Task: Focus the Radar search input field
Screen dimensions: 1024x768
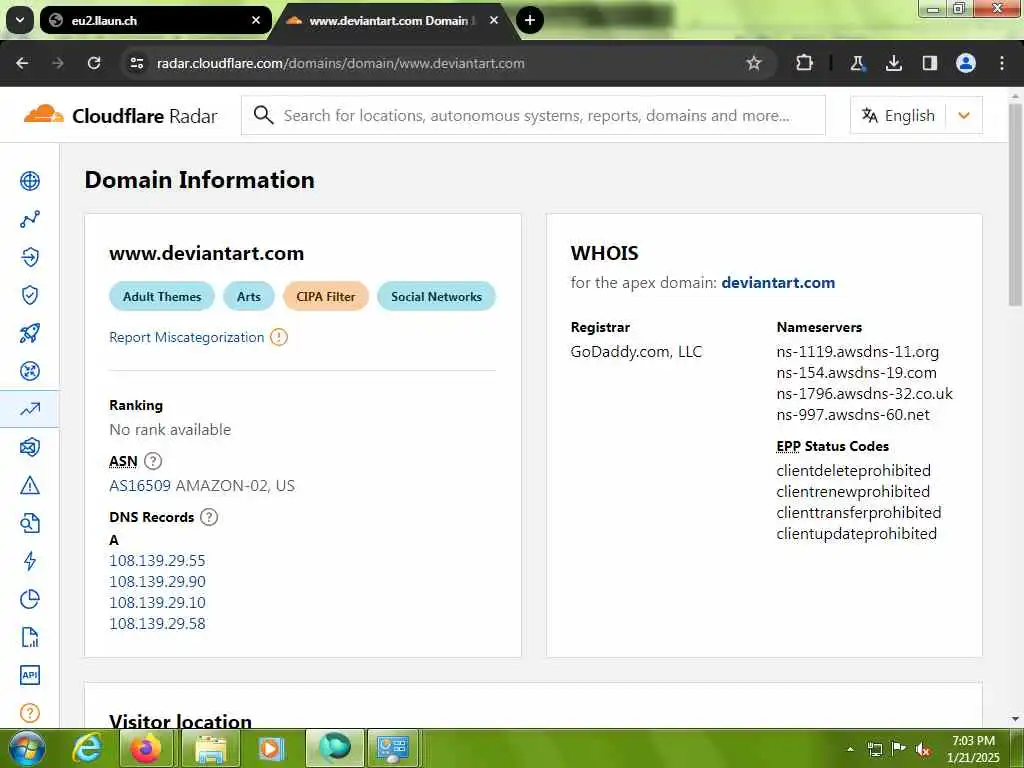Action: 533,116
